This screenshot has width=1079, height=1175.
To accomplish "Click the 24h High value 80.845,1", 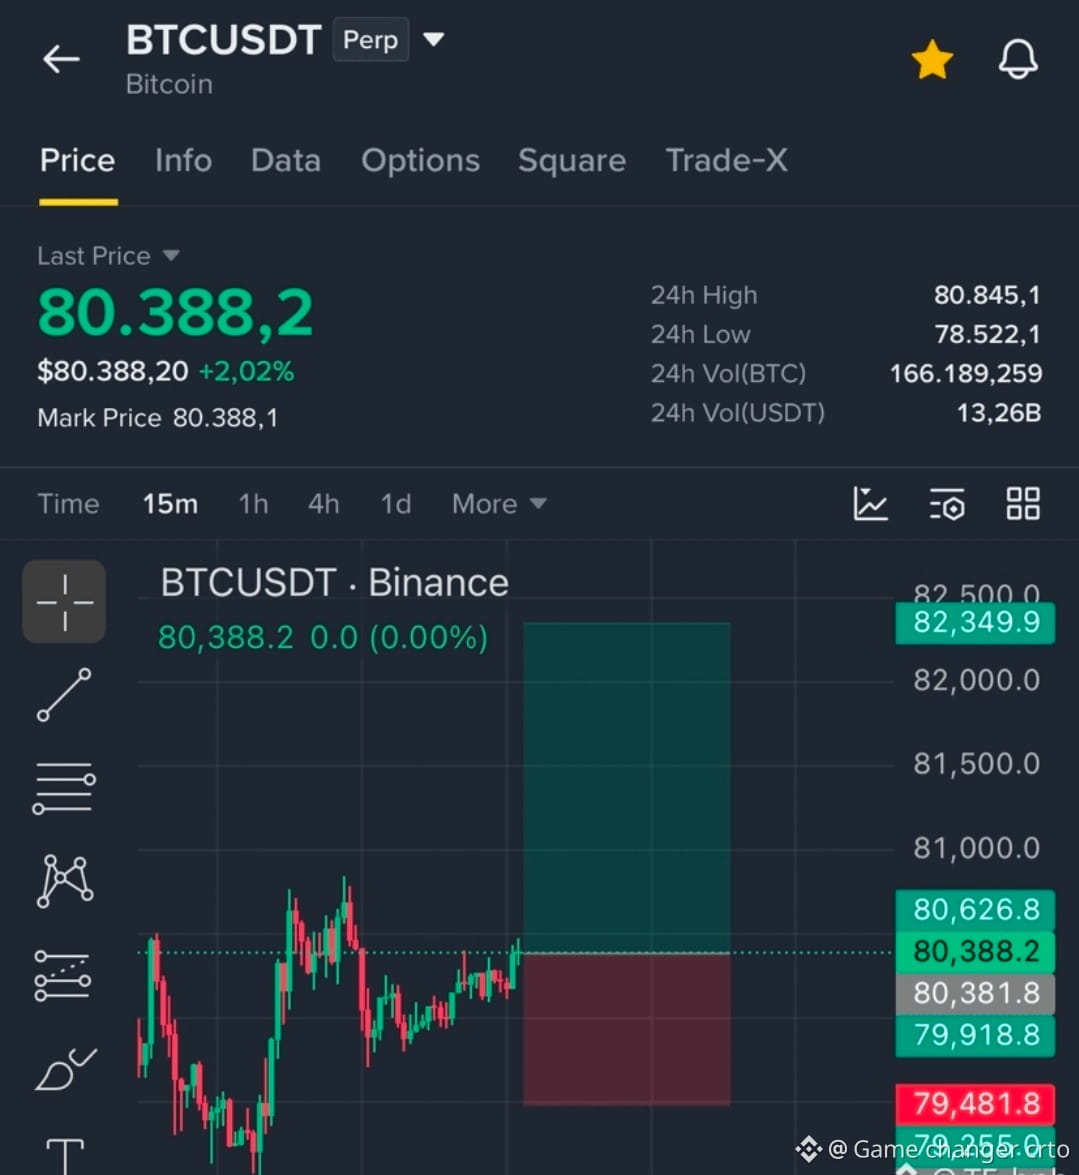I will coord(987,295).
